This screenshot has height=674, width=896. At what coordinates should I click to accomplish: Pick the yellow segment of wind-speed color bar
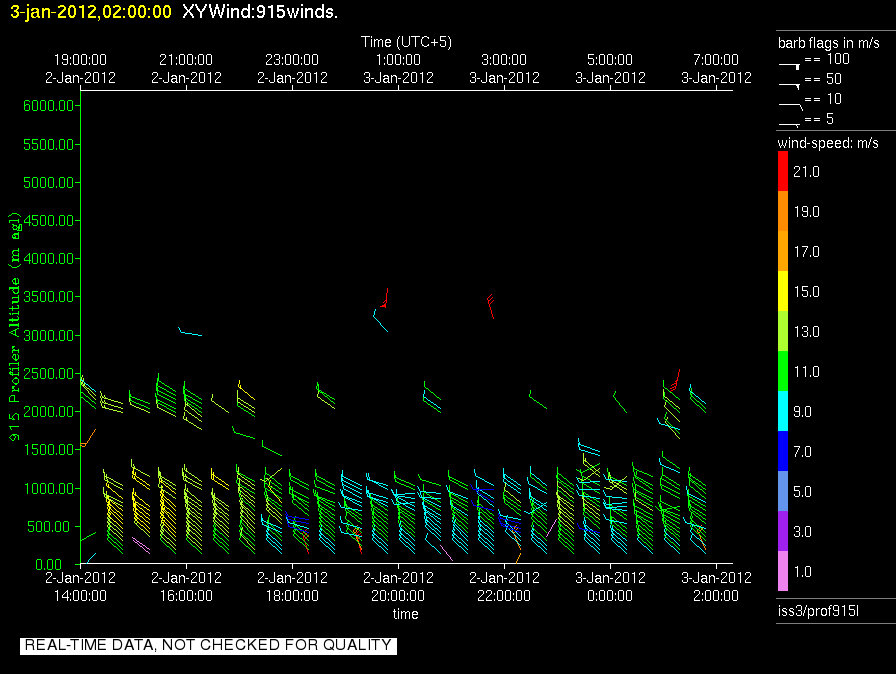tap(783, 291)
